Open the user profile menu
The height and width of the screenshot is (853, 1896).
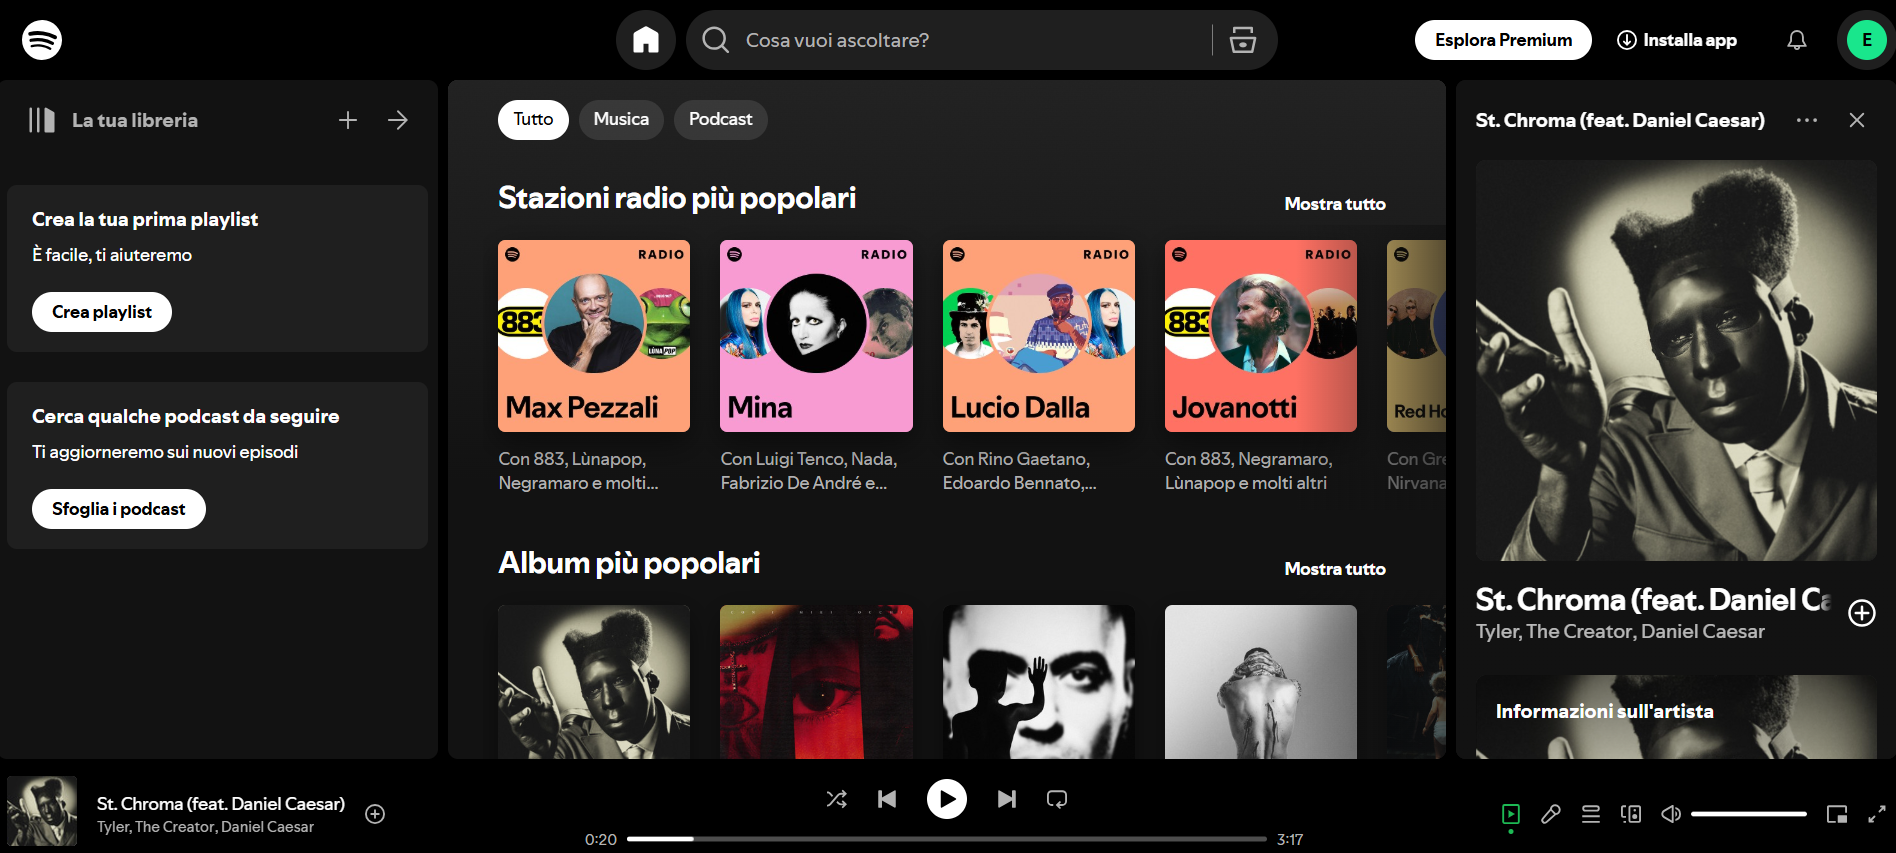pos(1866,40)
